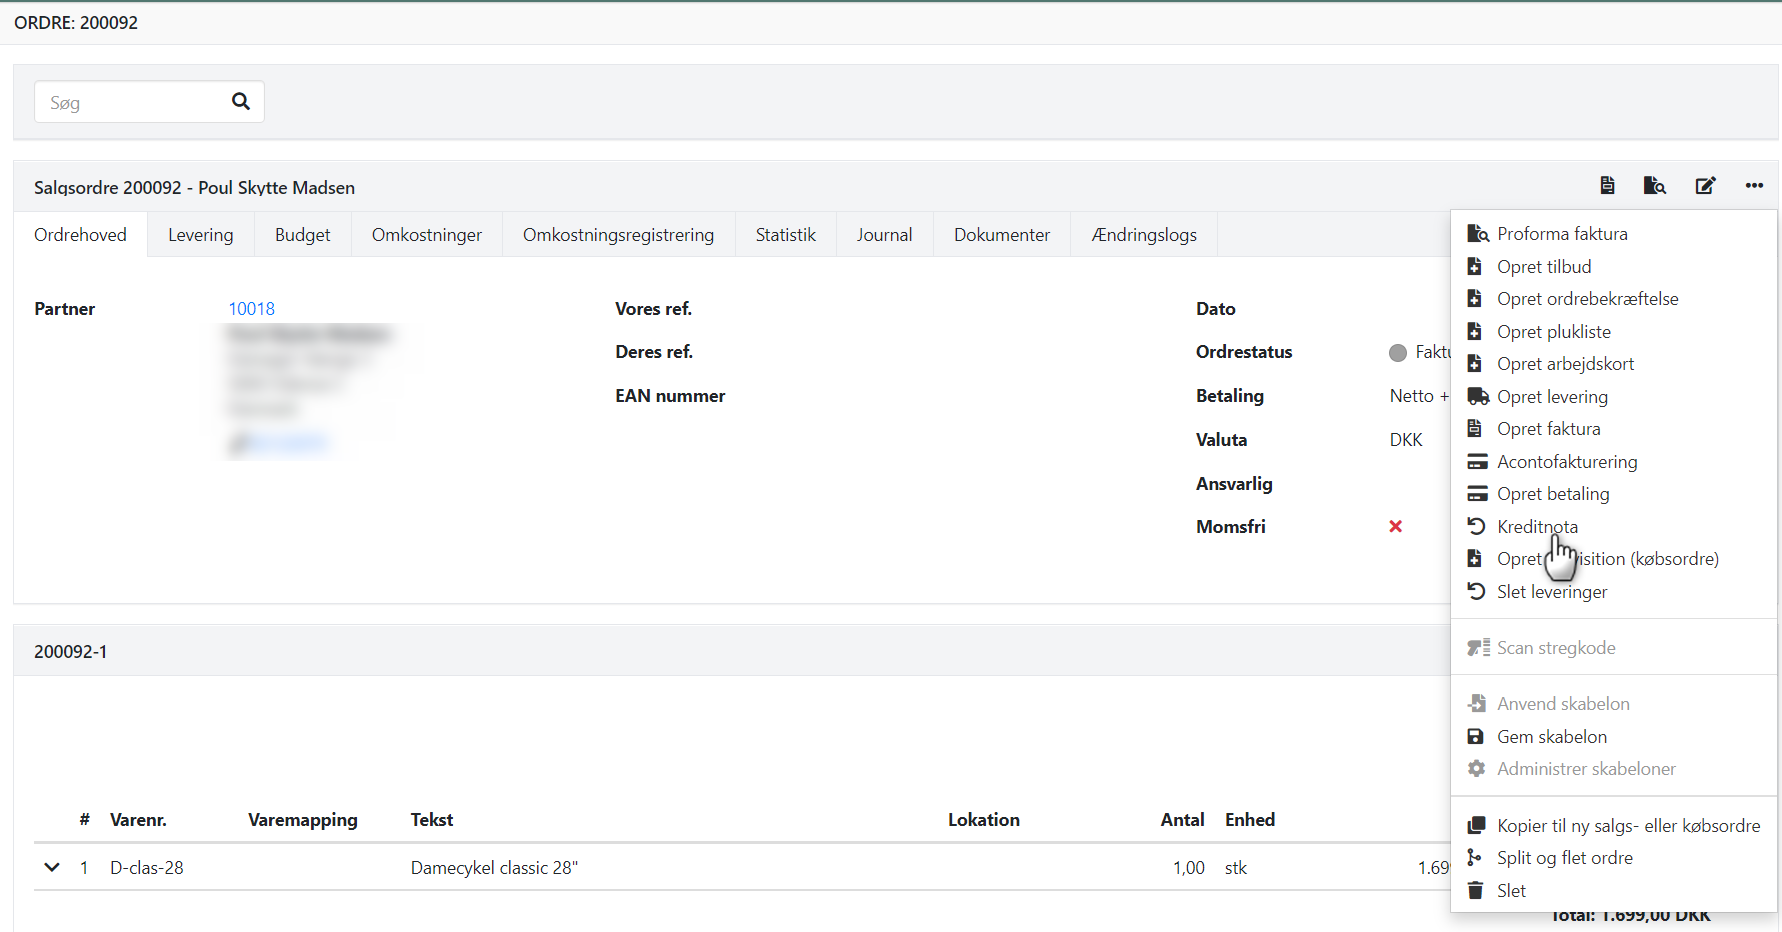Open the three-dot more actions menu
The height and width of the screenshot is (932, 1782).
(1754, 185)
